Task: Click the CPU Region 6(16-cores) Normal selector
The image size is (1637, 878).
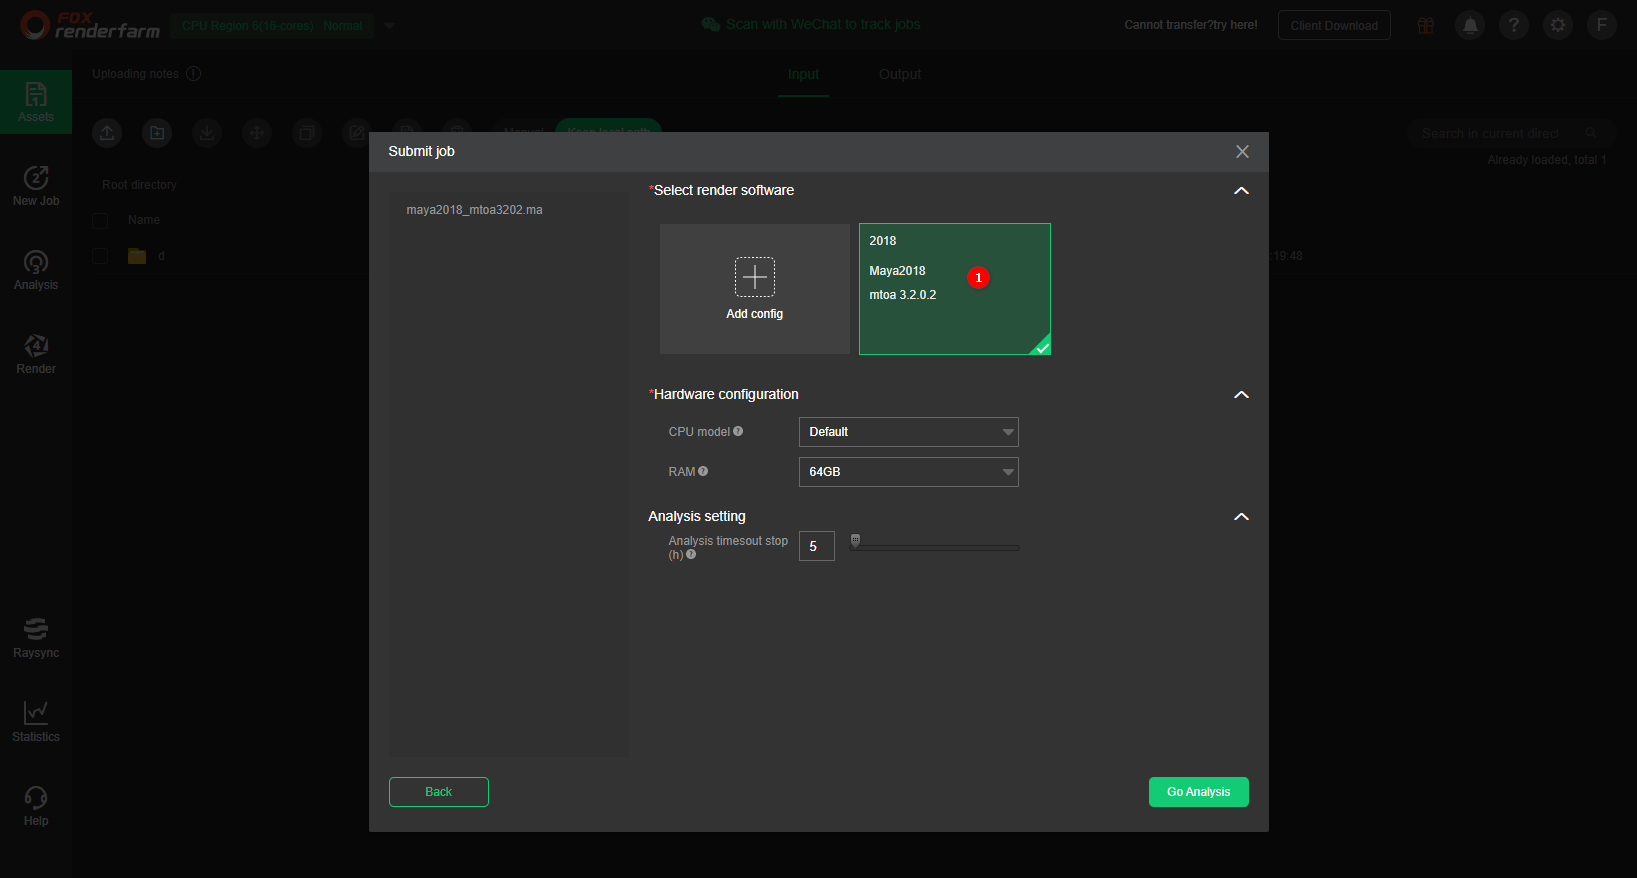Action: (272, 26)
